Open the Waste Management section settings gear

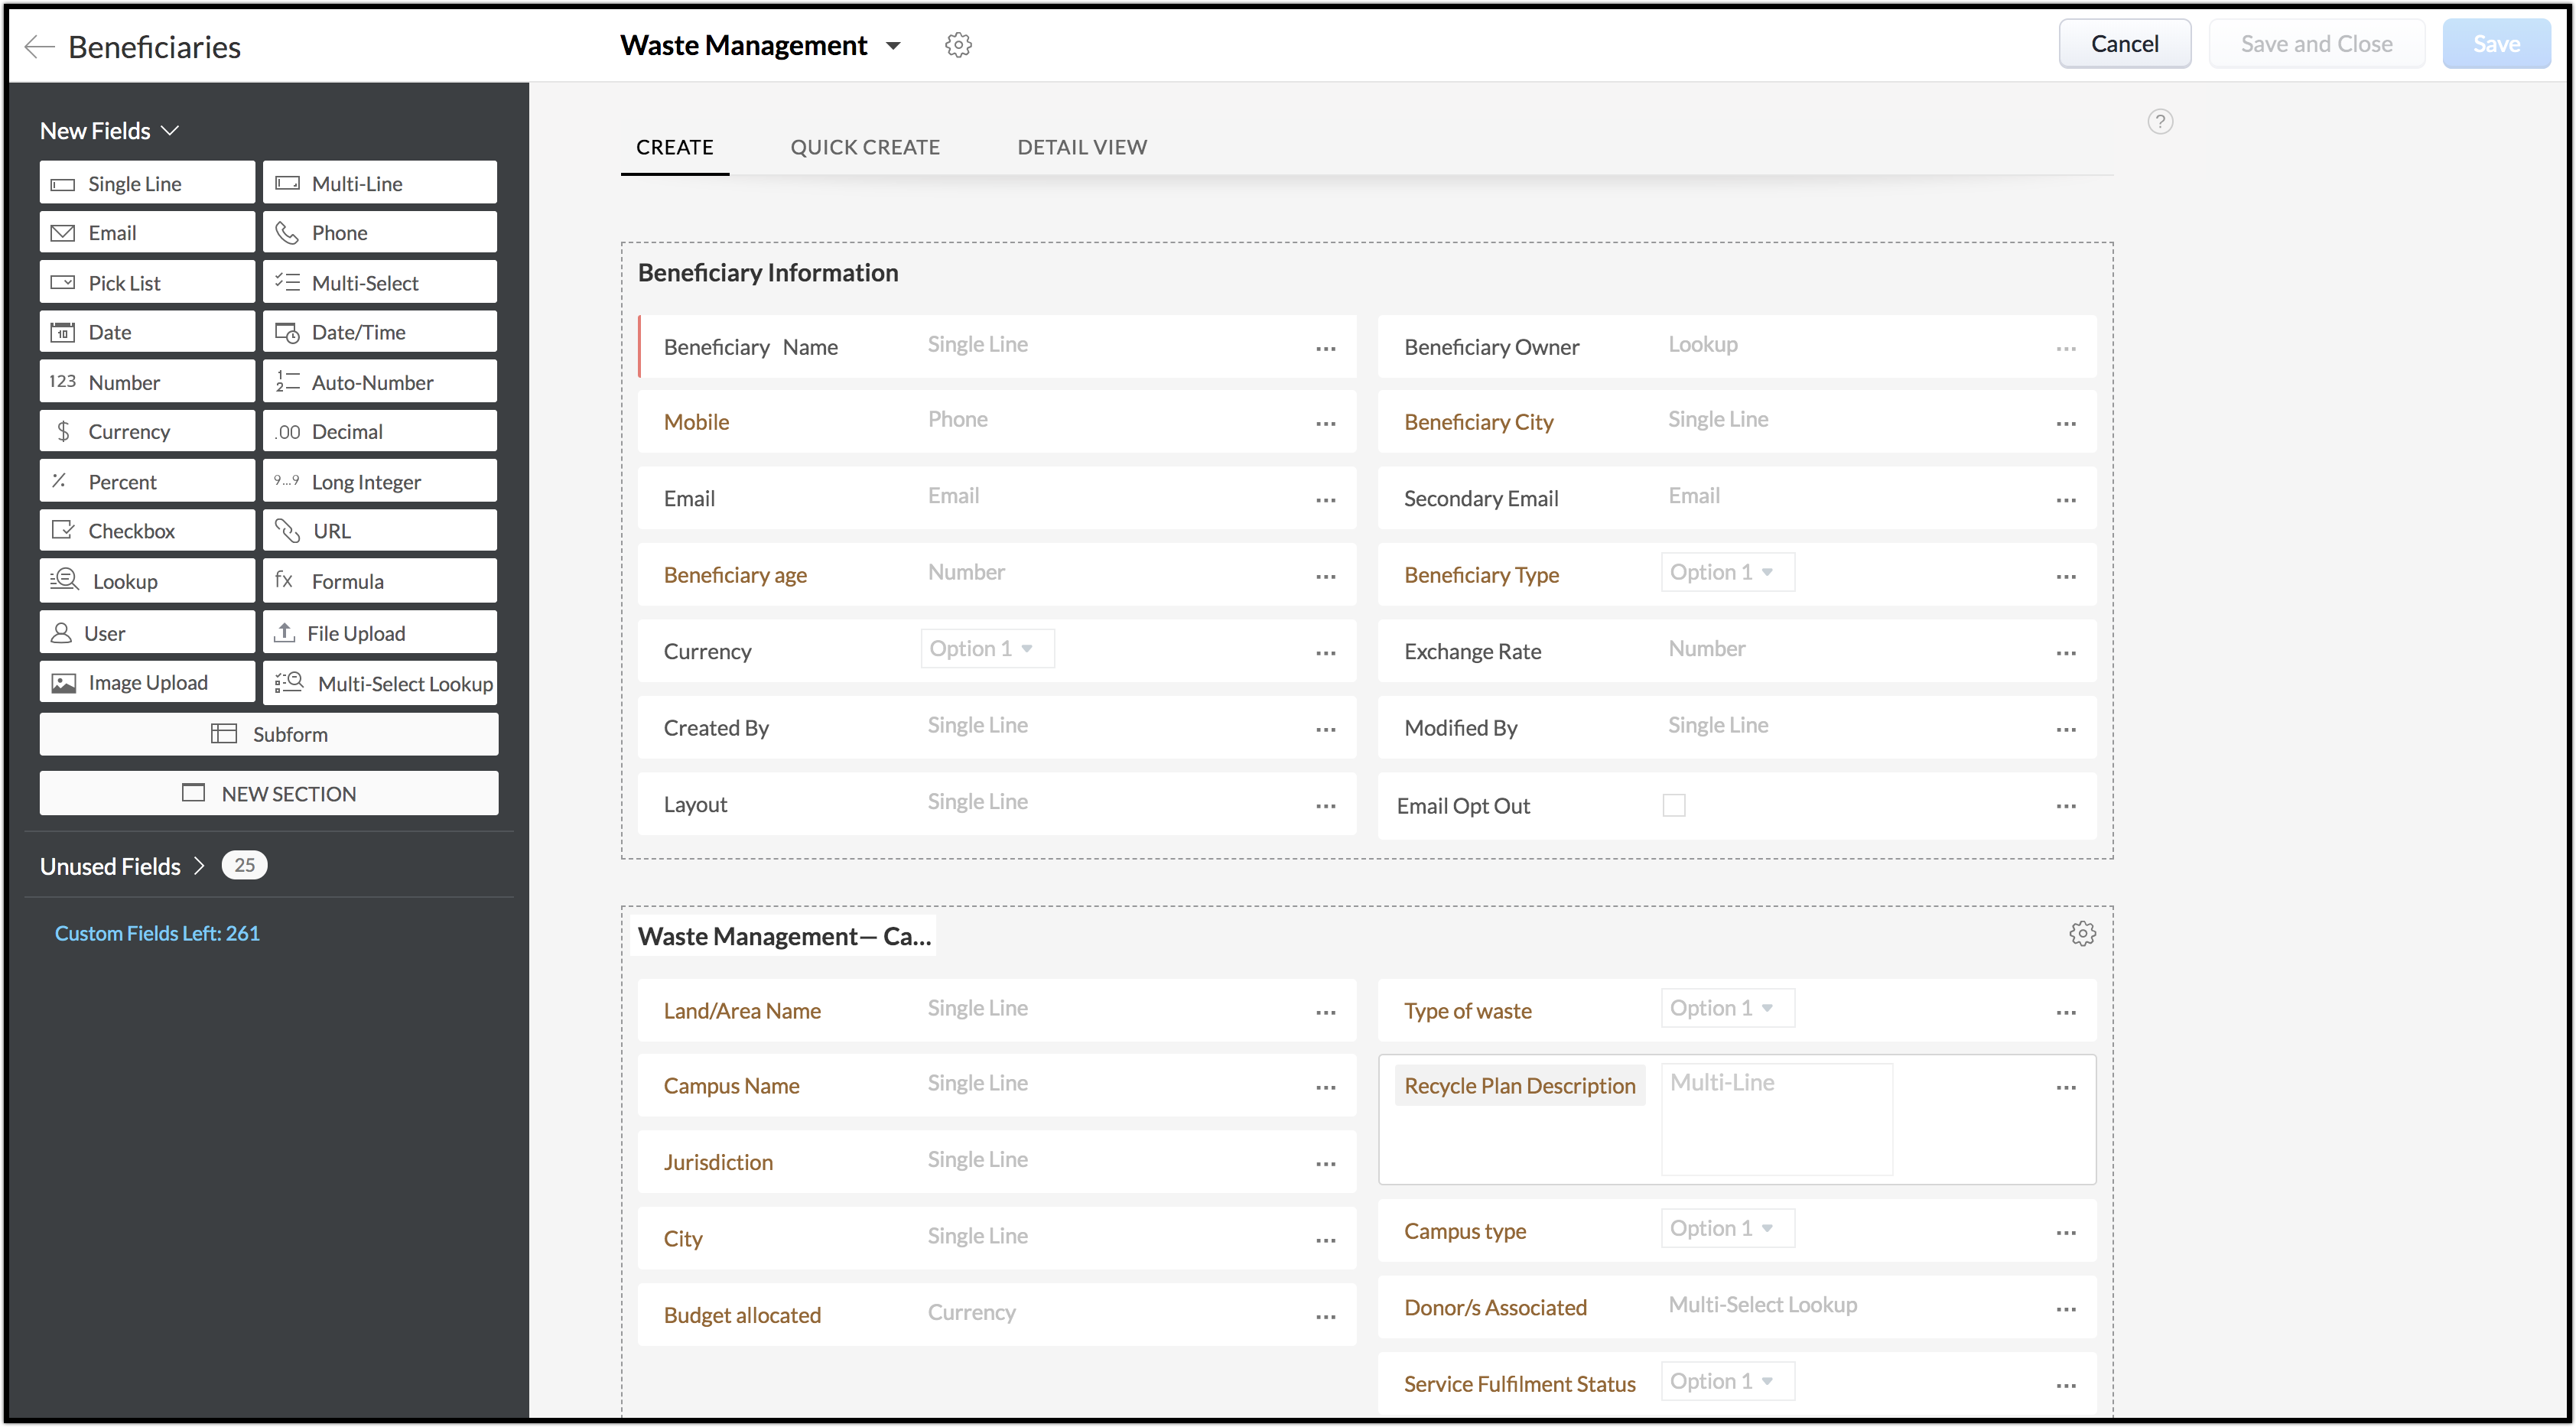click(x=2082, y=933)
